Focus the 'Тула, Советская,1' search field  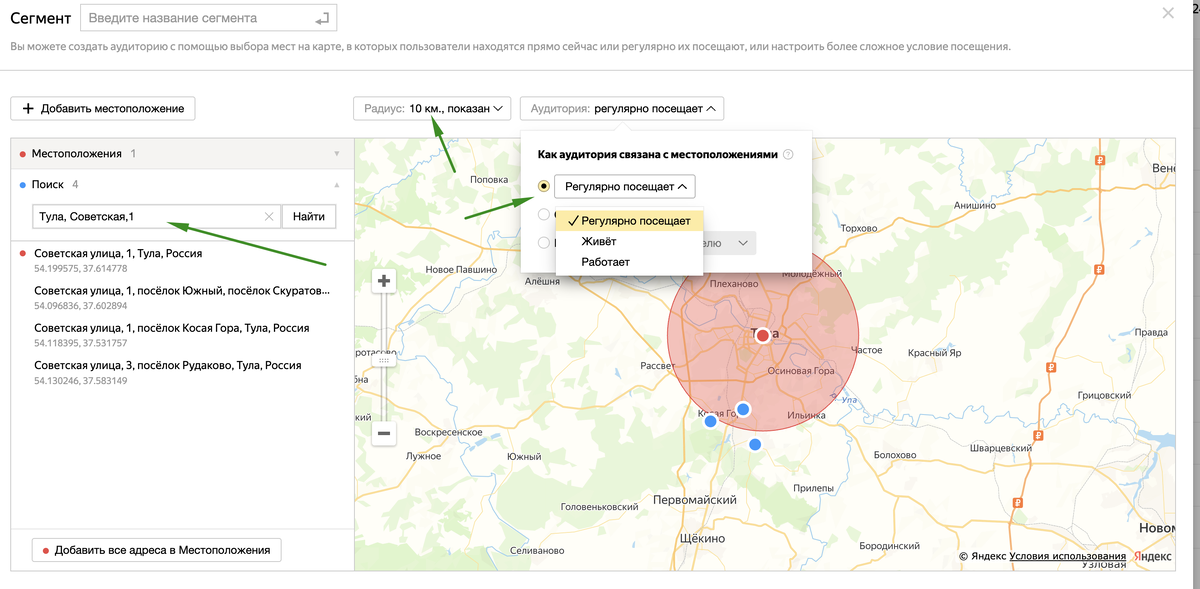click(x=156, y=216)
